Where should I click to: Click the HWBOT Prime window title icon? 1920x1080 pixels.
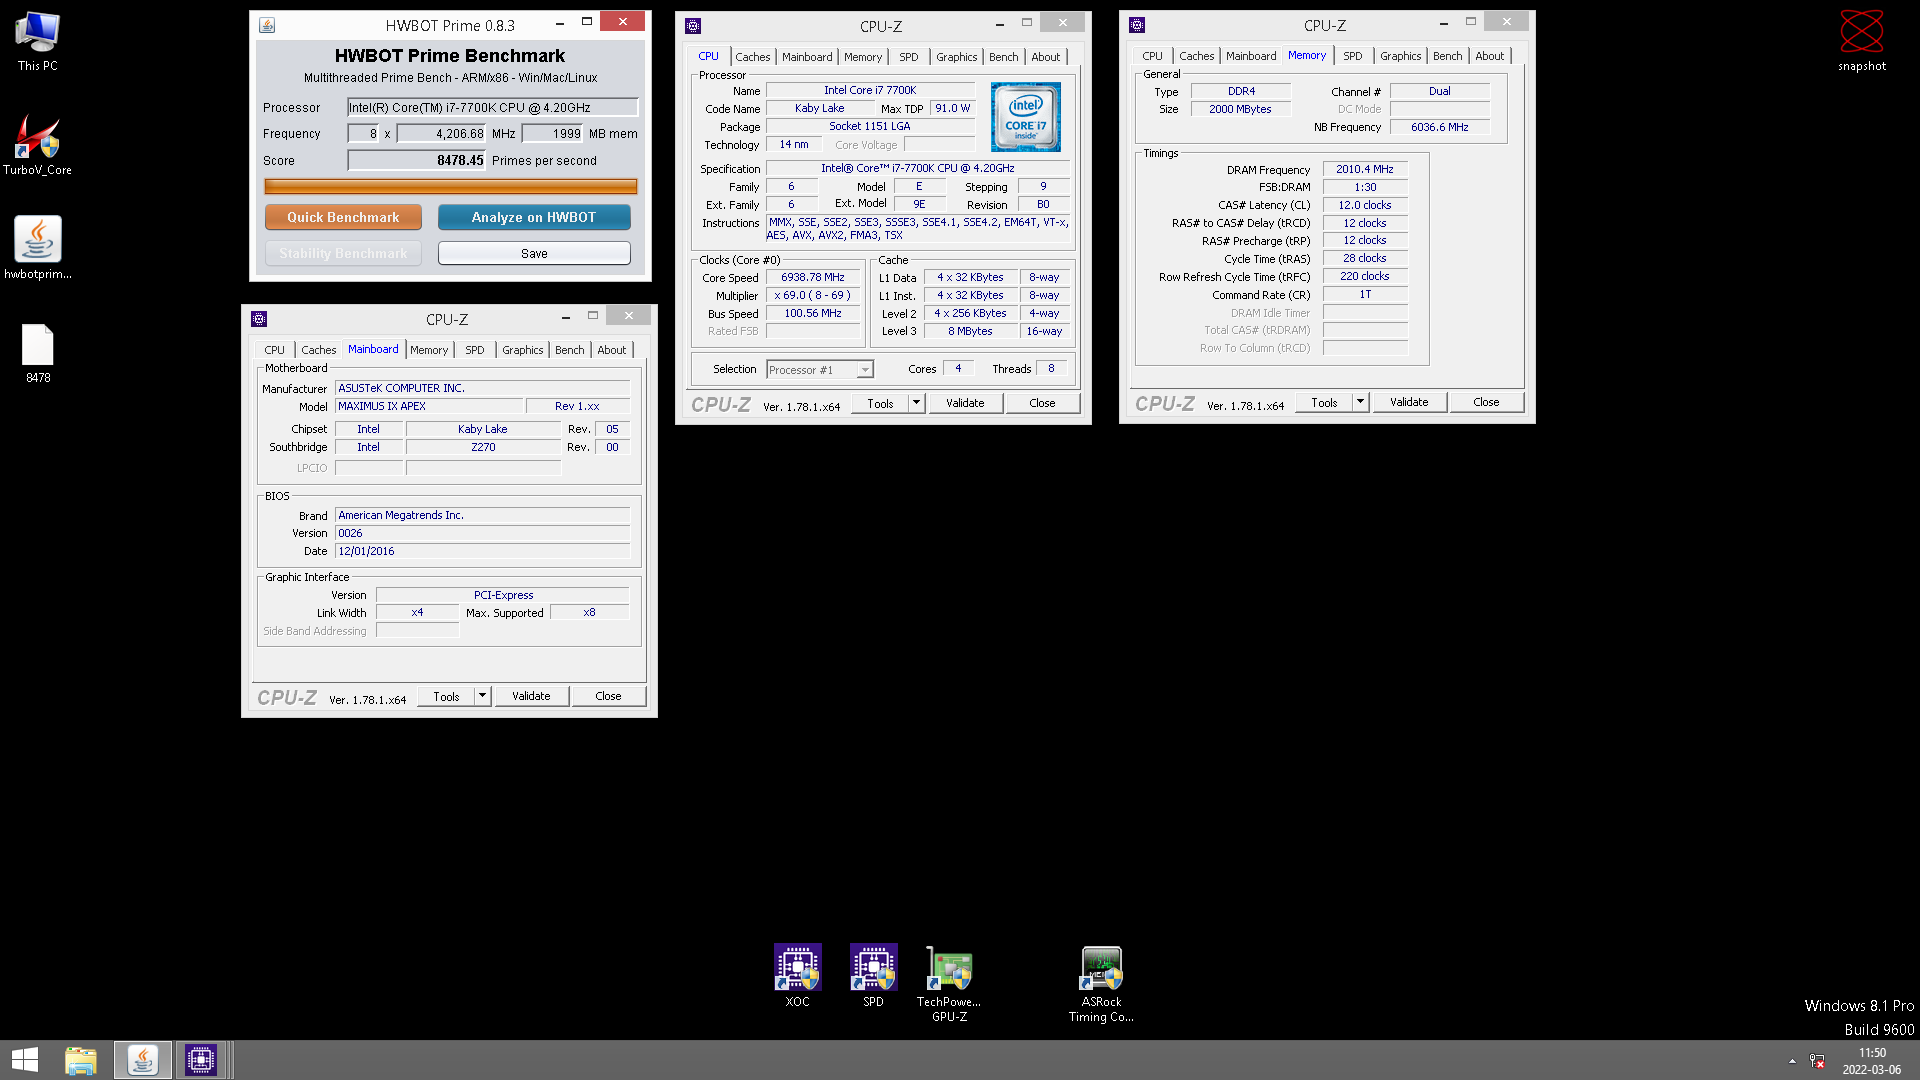click(267, 24)
